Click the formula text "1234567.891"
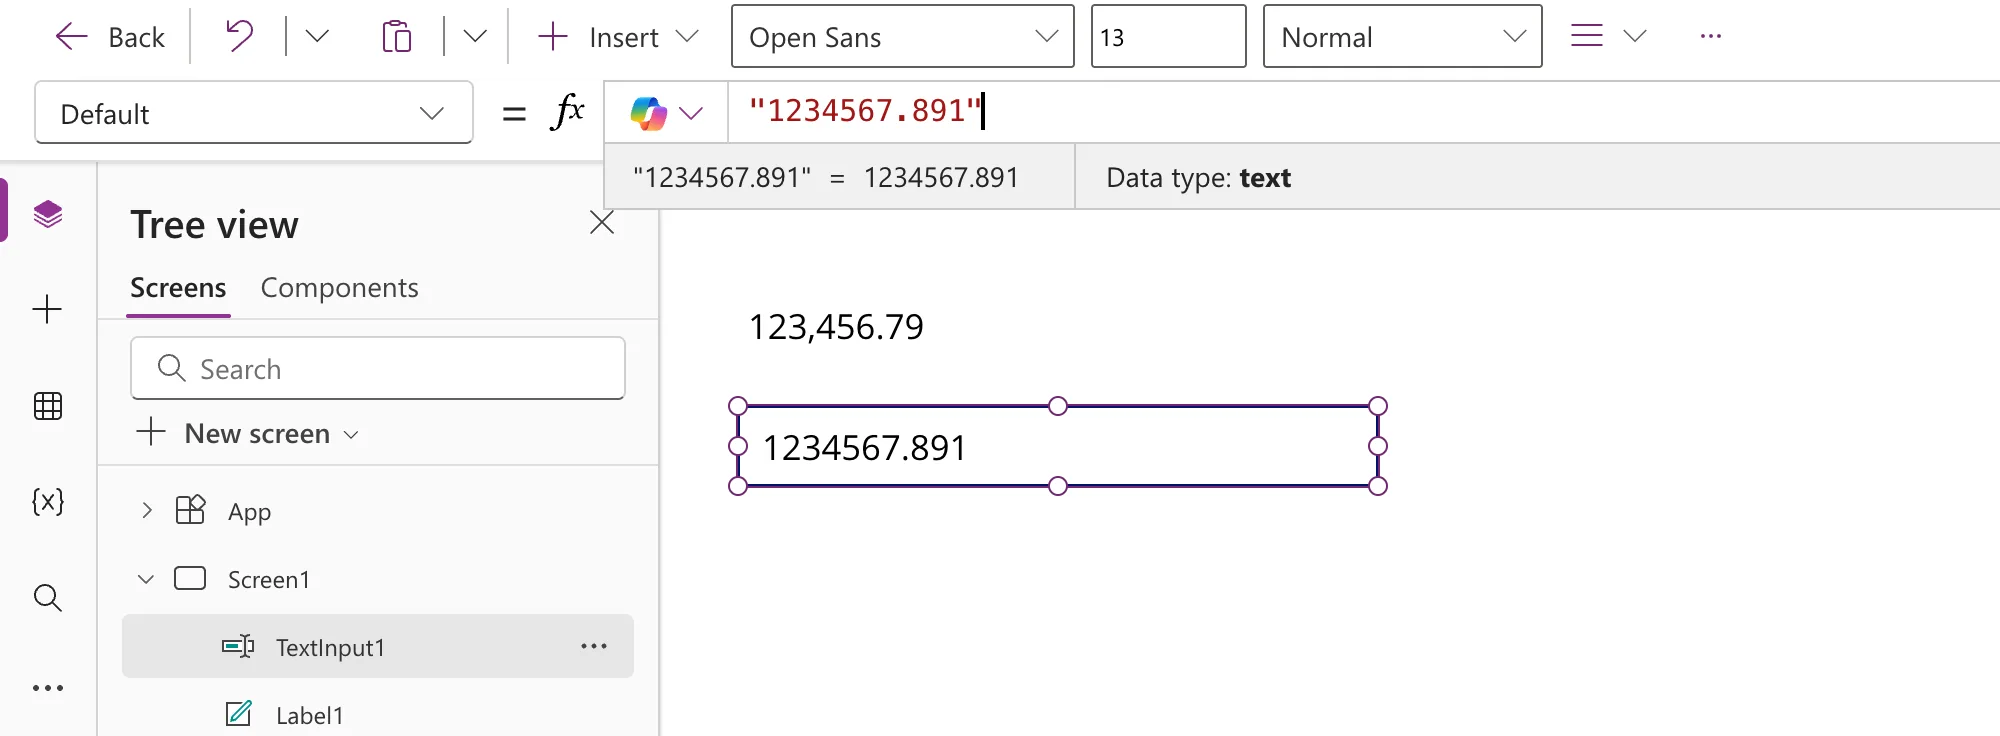 click(x=866, y=111)
